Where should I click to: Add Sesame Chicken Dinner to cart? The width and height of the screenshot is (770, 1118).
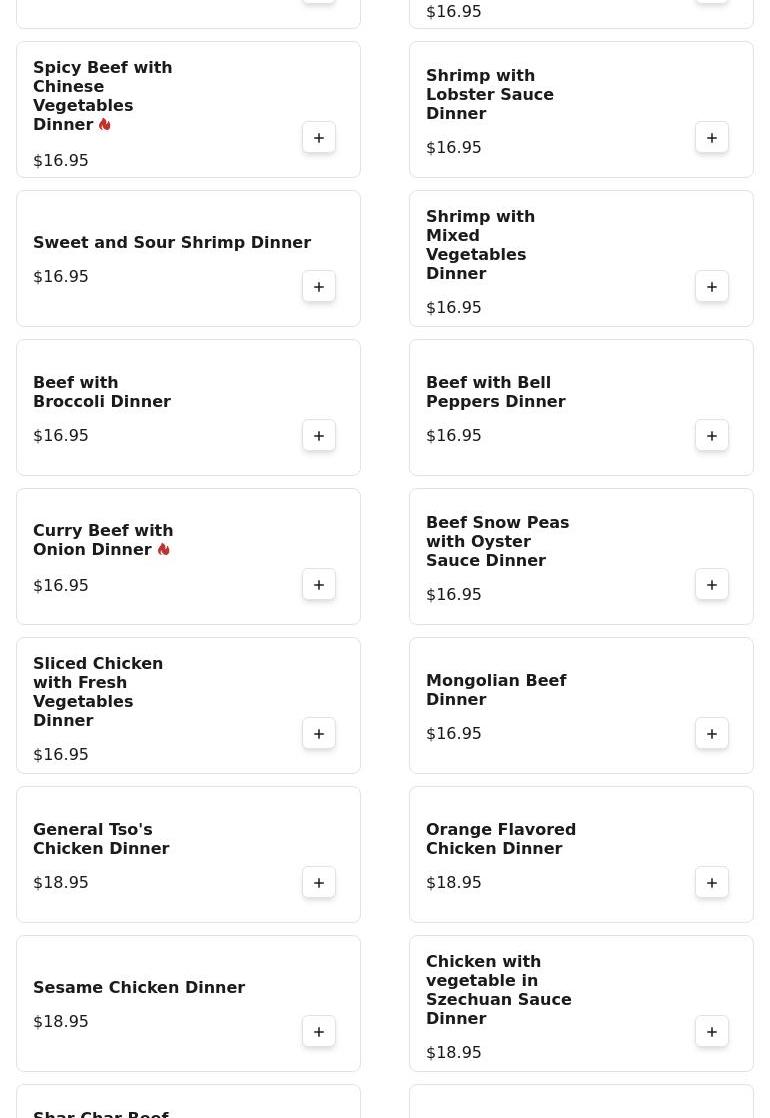pos(319,1032)
